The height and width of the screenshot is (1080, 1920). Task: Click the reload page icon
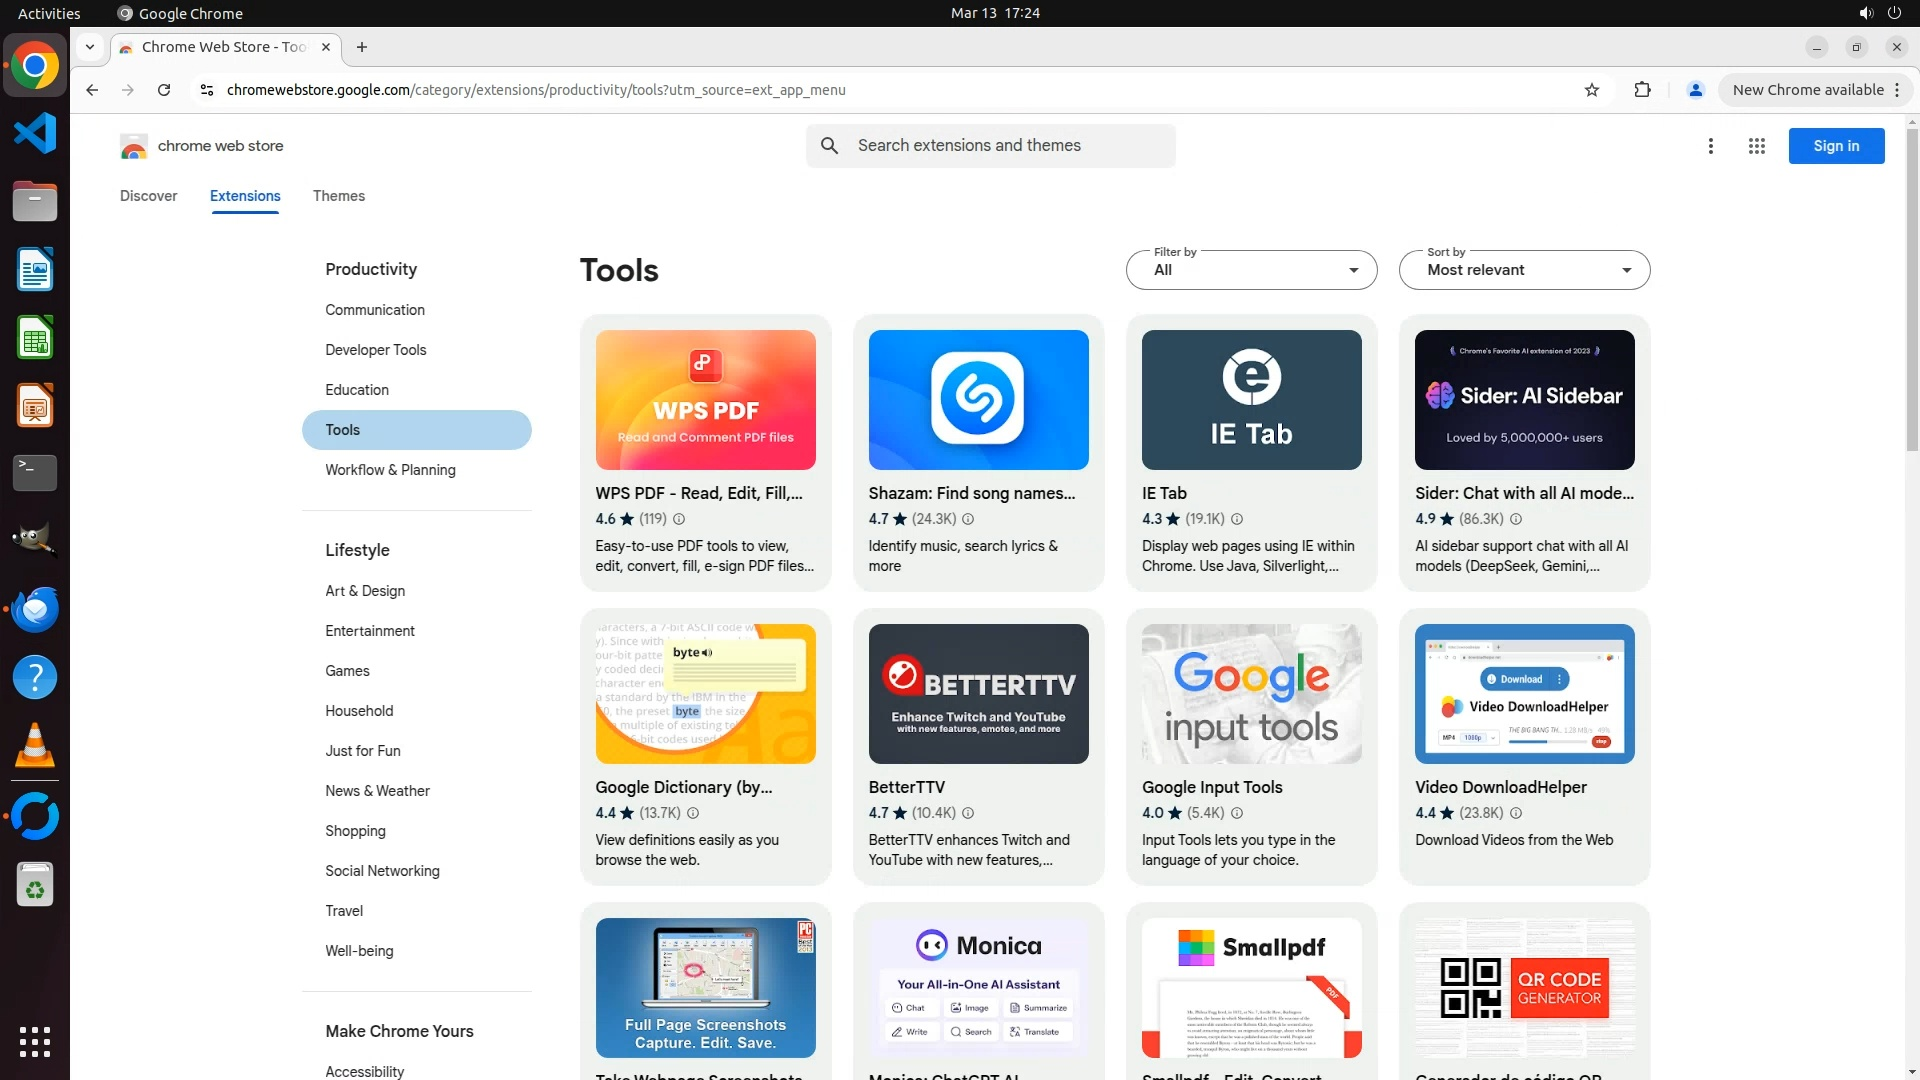(164, 90)
